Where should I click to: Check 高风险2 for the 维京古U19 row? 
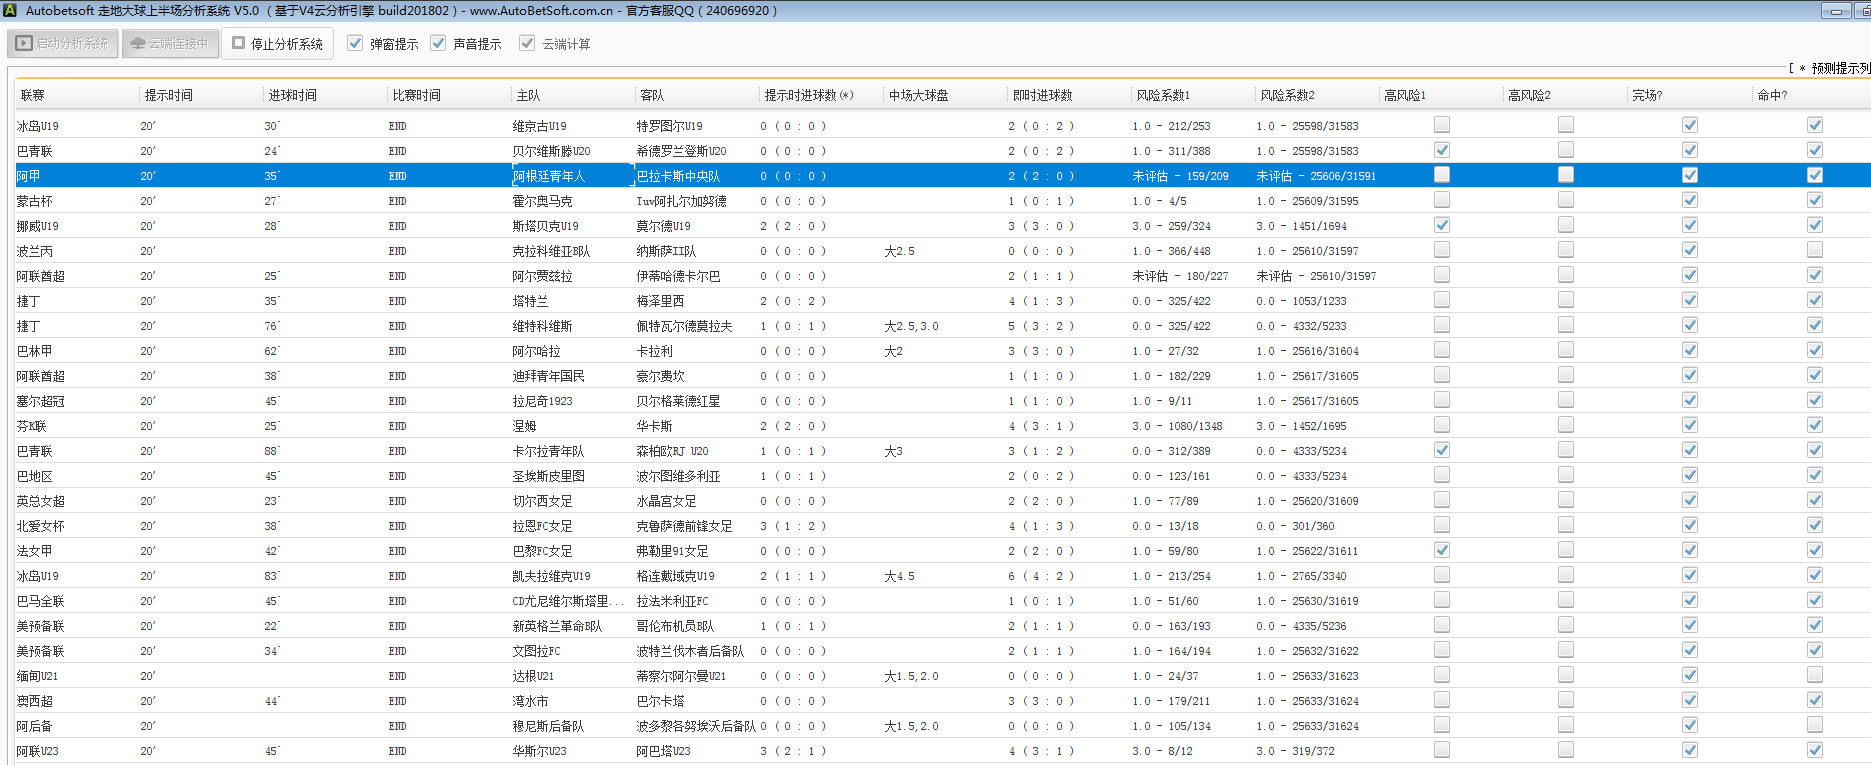(x=1565, y=125)
